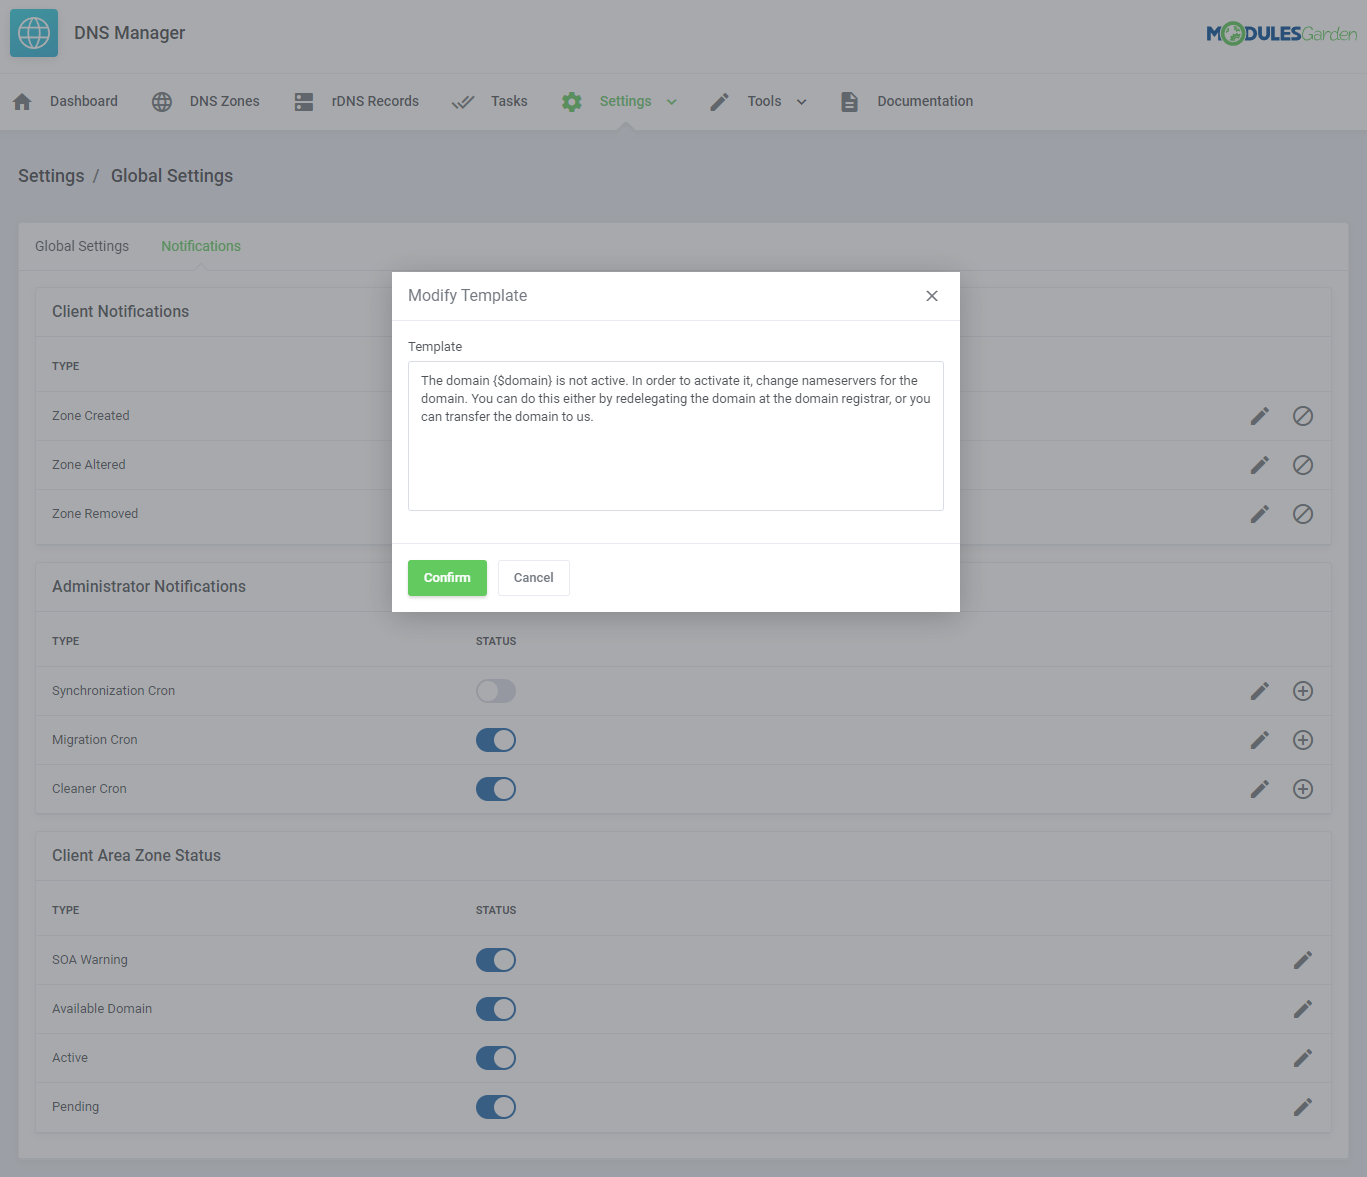Screen dimensions: 1367x1177
Task: Click the Dashboard home icon
Action: click(21, 101)
